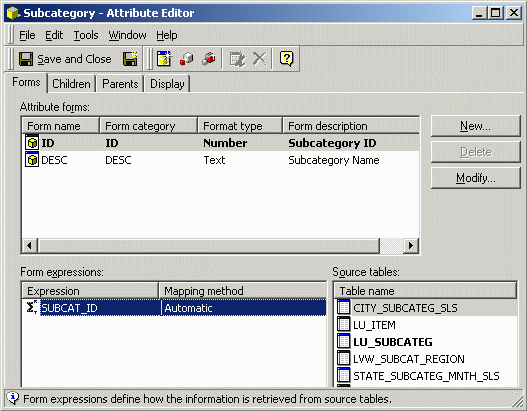
Task: Click the Modify... button
Action: coord(475,178)
